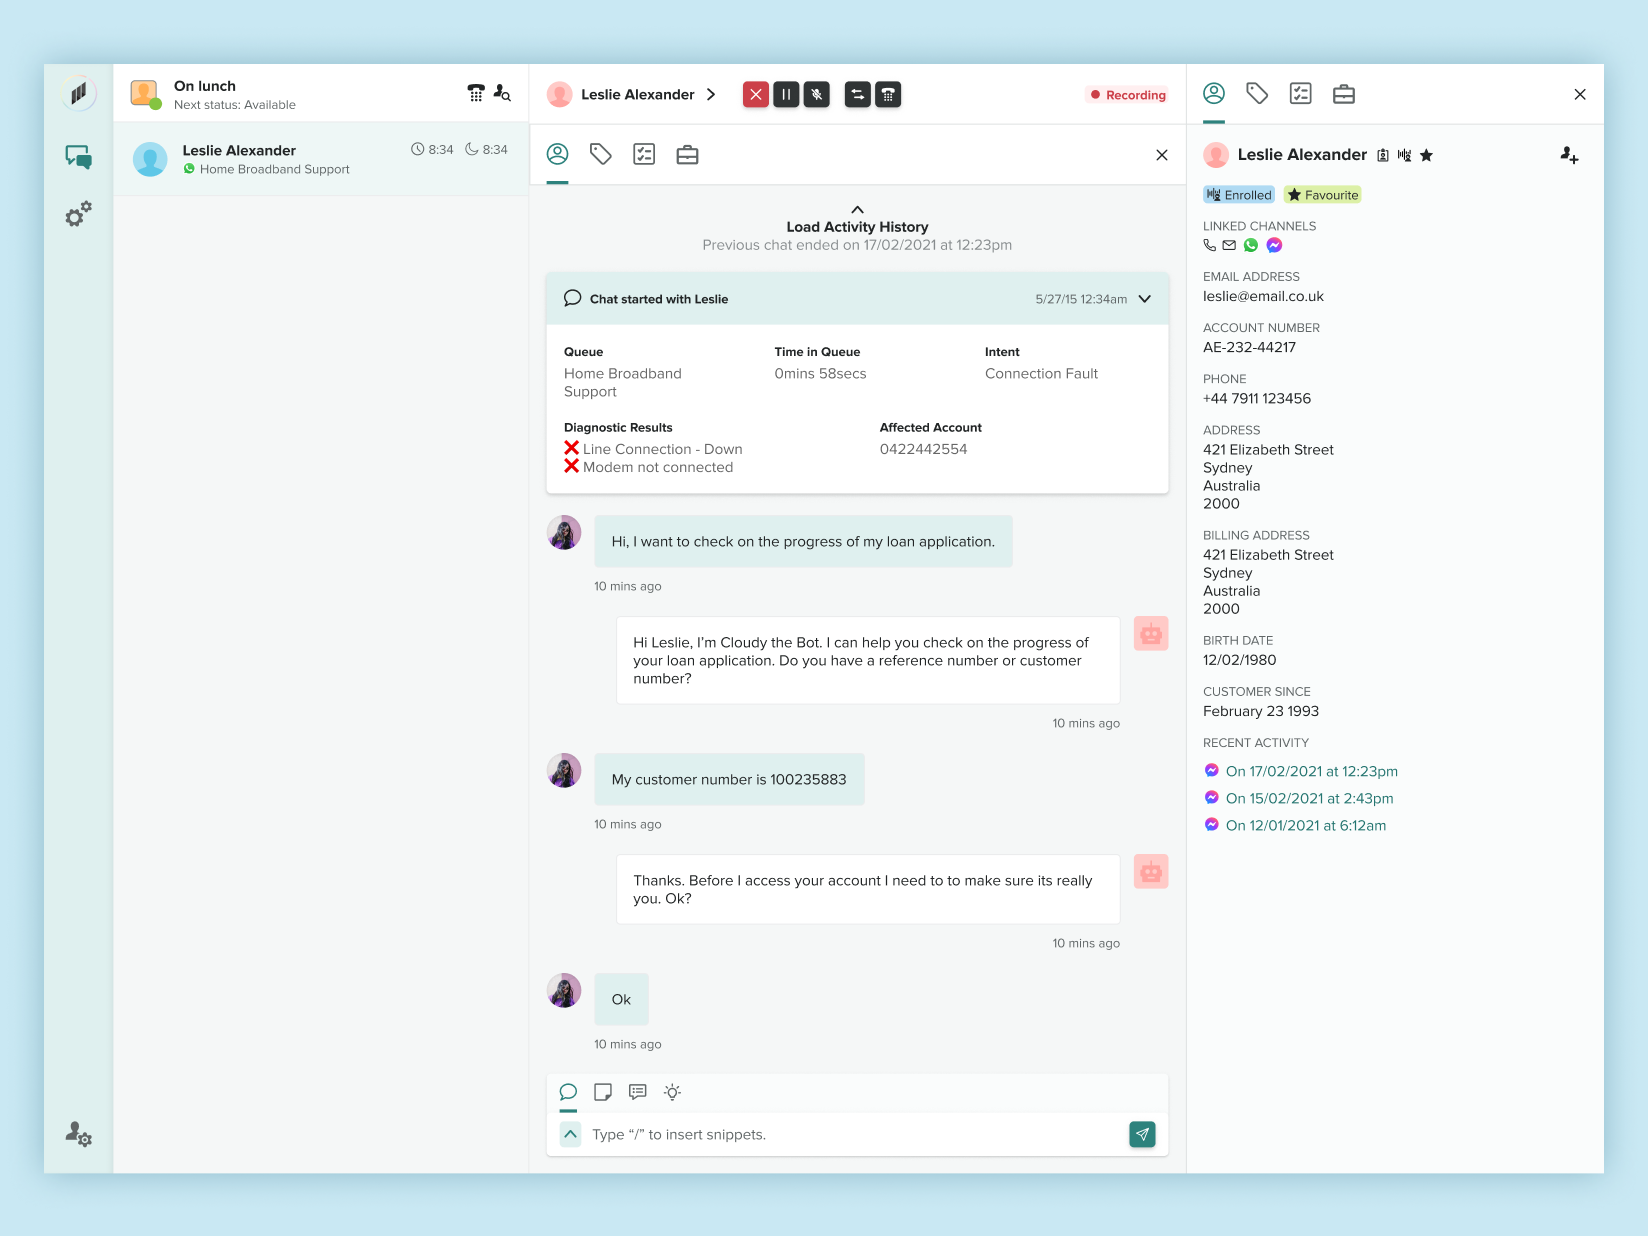This screenshot has height=1236, width=1648.
Task: Toggle the Recording indicator
Action: (1127, 95)
